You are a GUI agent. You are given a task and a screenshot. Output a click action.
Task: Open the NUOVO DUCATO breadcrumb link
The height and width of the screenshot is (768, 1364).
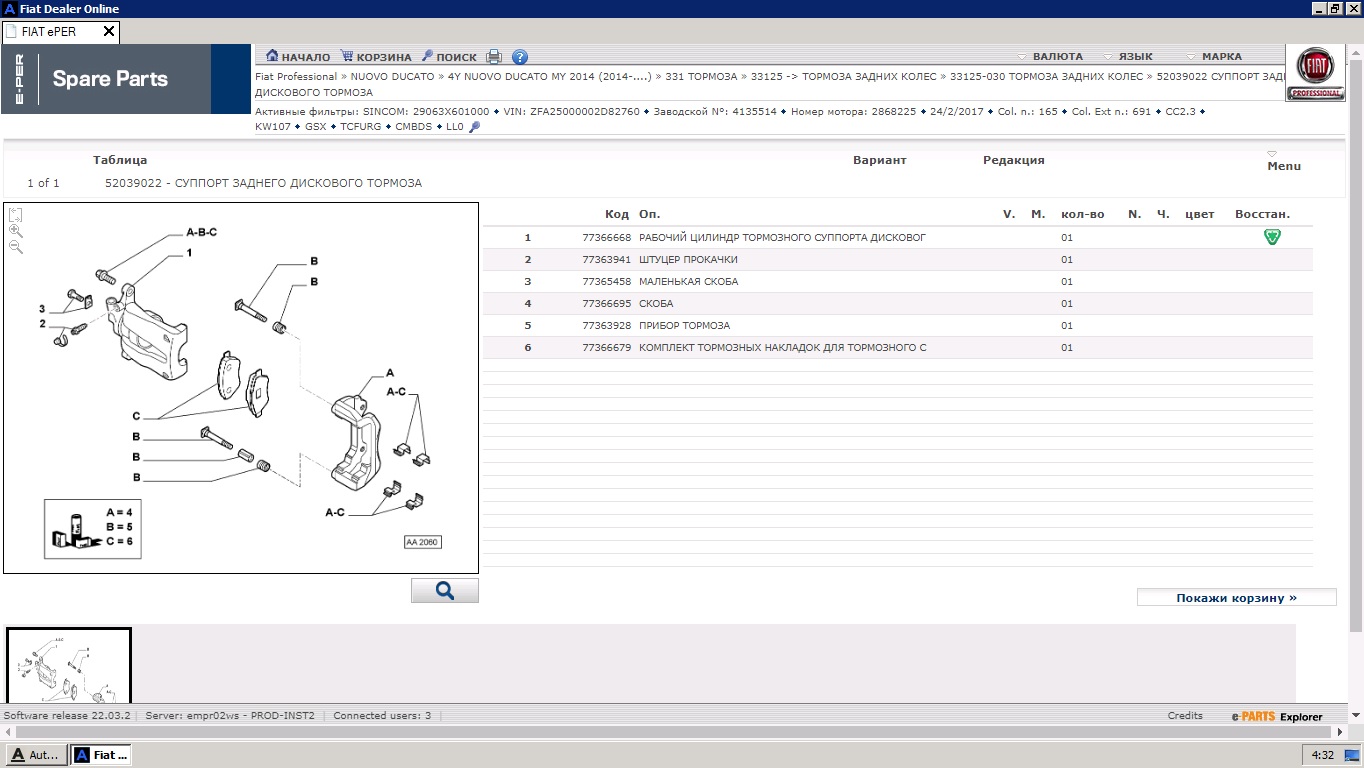tap(392, 76)
